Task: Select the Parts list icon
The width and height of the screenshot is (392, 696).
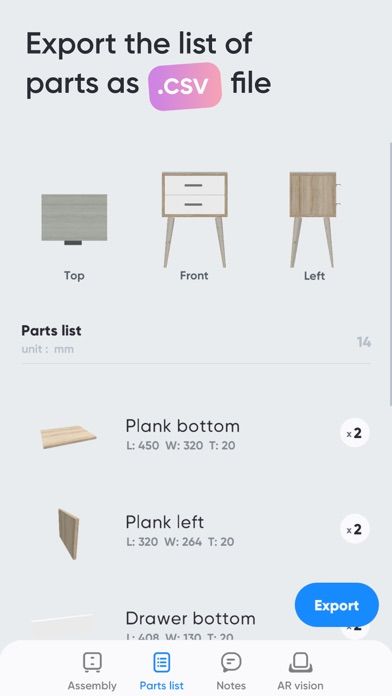Action: [162, 662]
